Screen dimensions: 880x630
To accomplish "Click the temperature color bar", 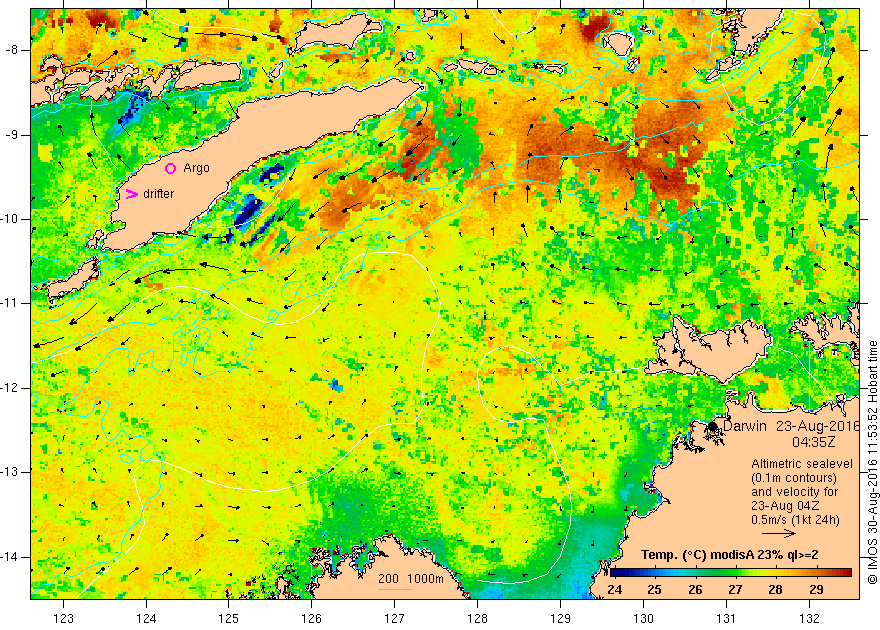I will [x=731, y=573].
